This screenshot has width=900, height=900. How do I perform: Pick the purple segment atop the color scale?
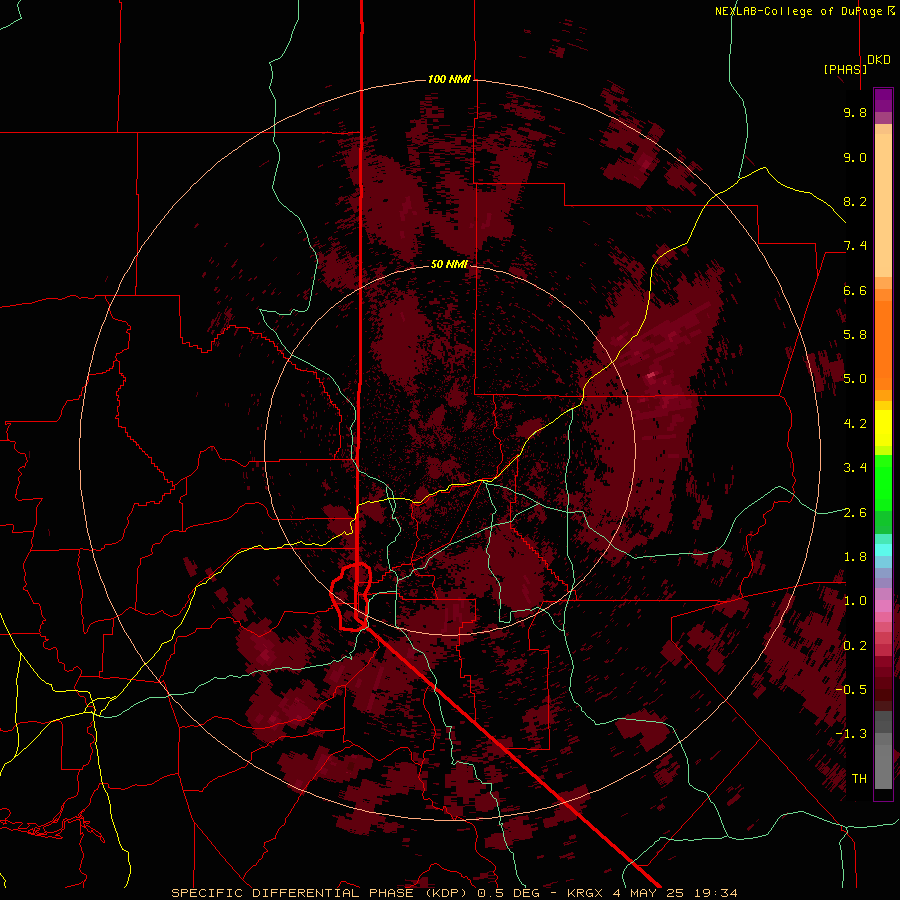click(883, 100)
